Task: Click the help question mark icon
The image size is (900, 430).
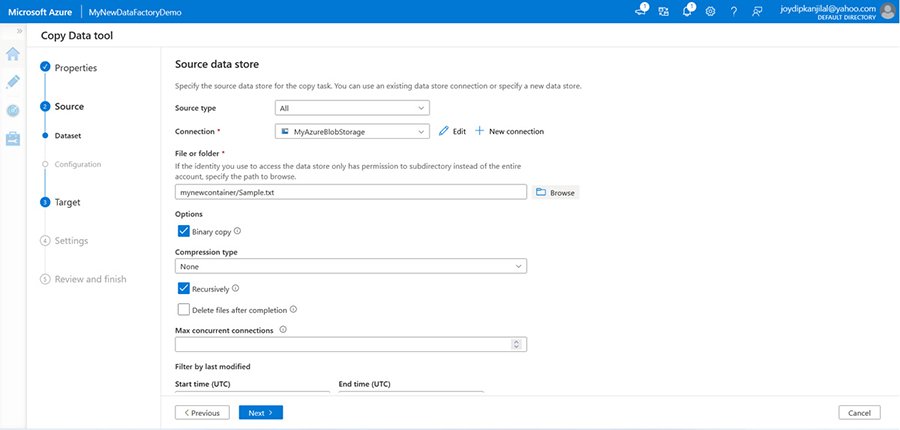Action: [733, 11]
